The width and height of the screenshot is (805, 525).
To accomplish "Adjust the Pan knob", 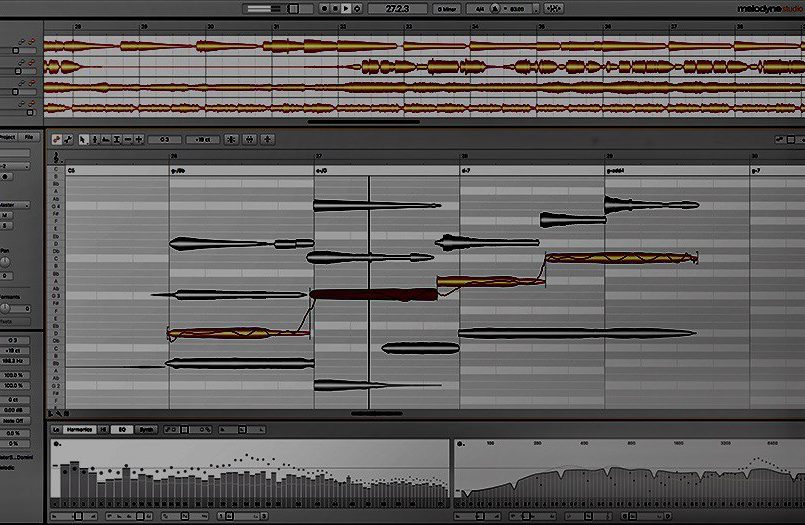I will point(5,263).
